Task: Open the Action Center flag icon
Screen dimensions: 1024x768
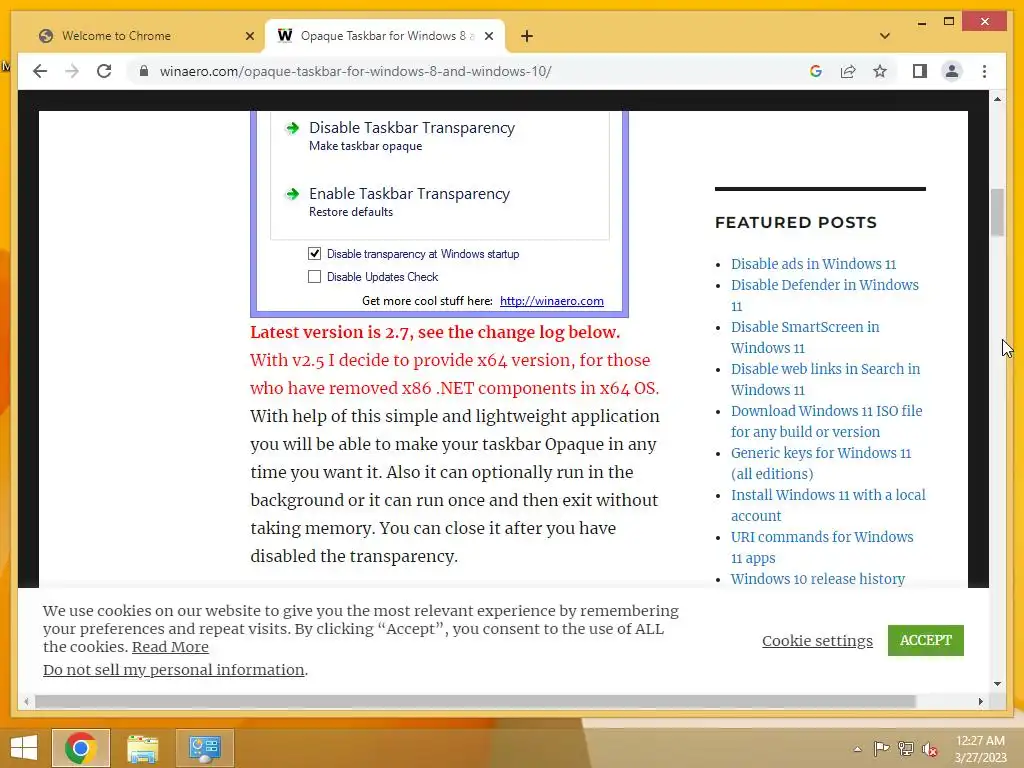Action: coord(881,749)
